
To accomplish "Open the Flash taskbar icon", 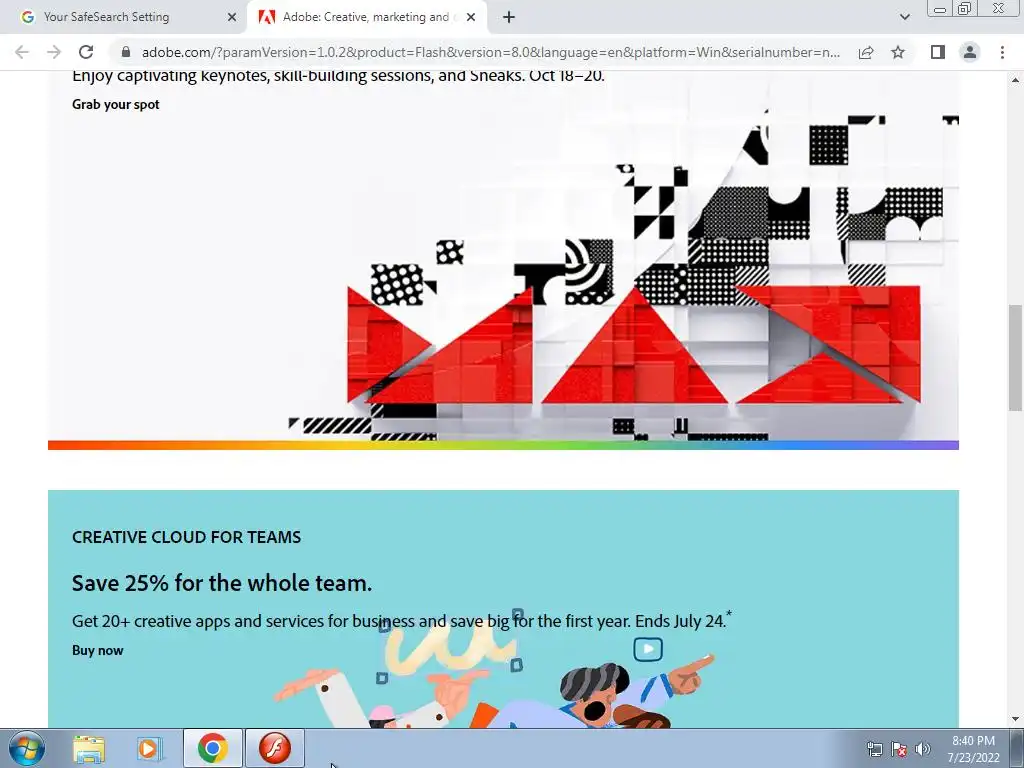I will 275,748.
